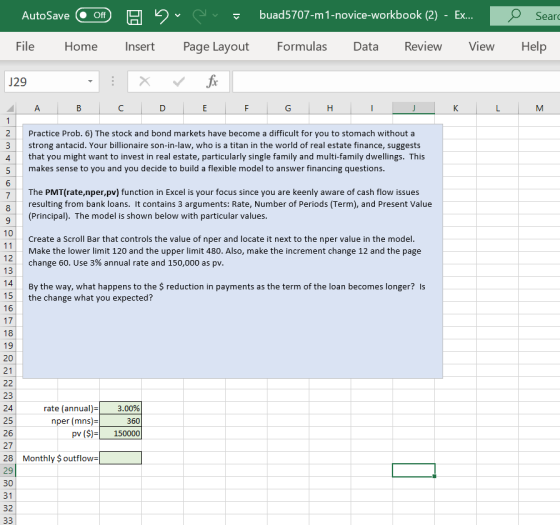The width and height of the screenshot is (560, 525).
Task: Click the 'rate (annual)=' label
Action: (71, 408)
